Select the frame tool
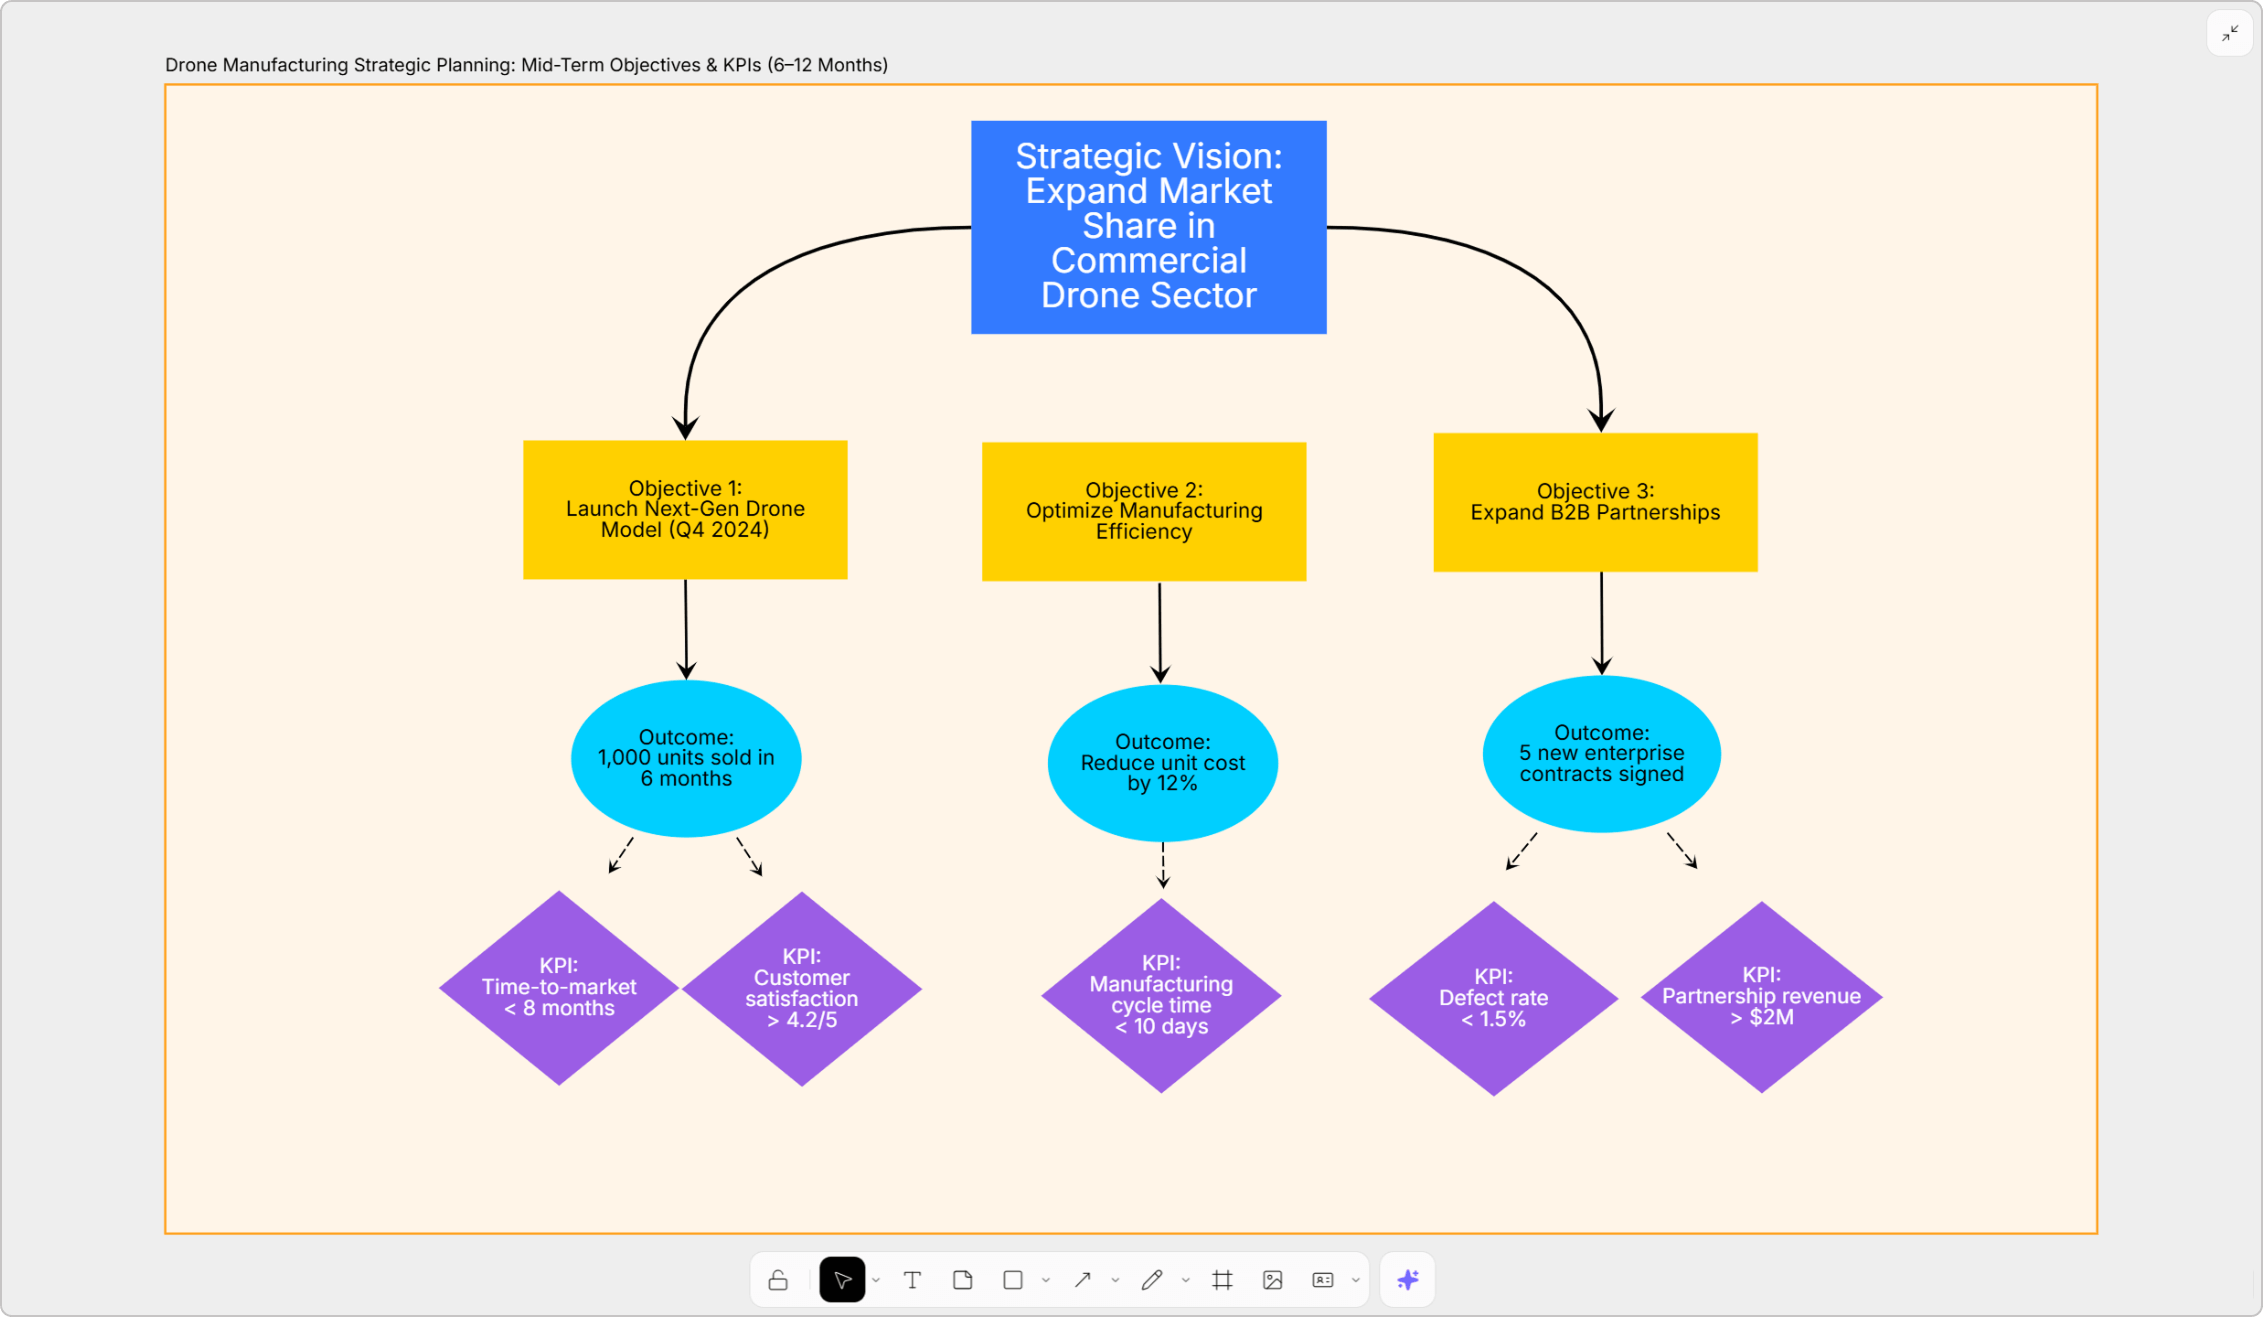2263x1317 pixels. point(1222,1280)
